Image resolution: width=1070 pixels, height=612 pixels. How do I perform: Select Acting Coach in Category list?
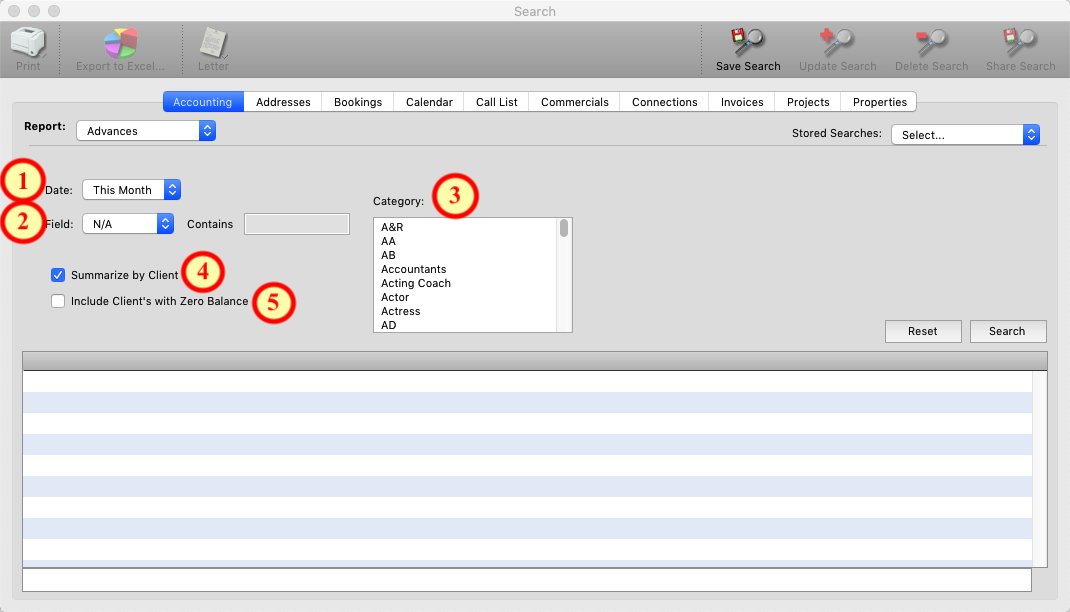click(416, 283)
